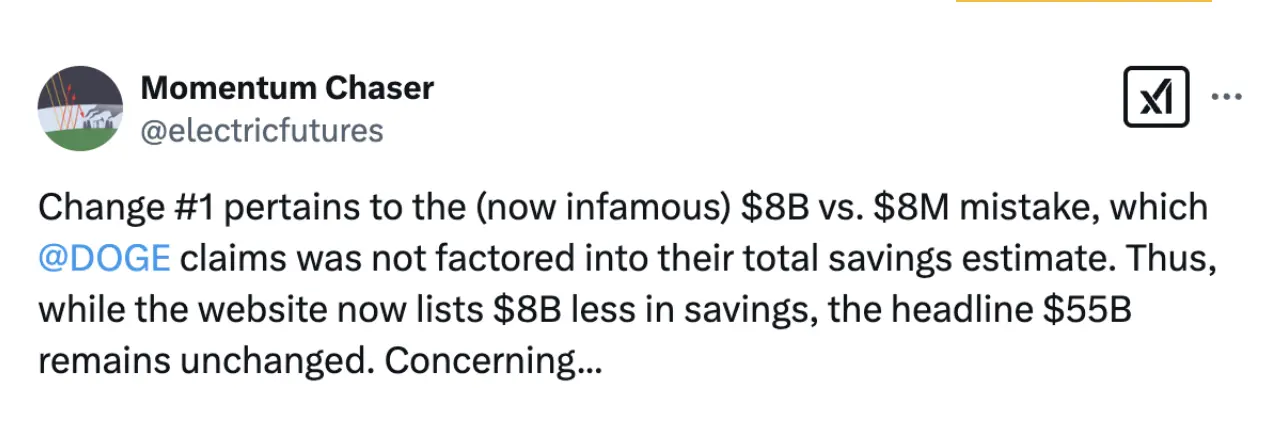
Task: Click the 'remains unchanged.' text
Action: click(x=206, y=361)
